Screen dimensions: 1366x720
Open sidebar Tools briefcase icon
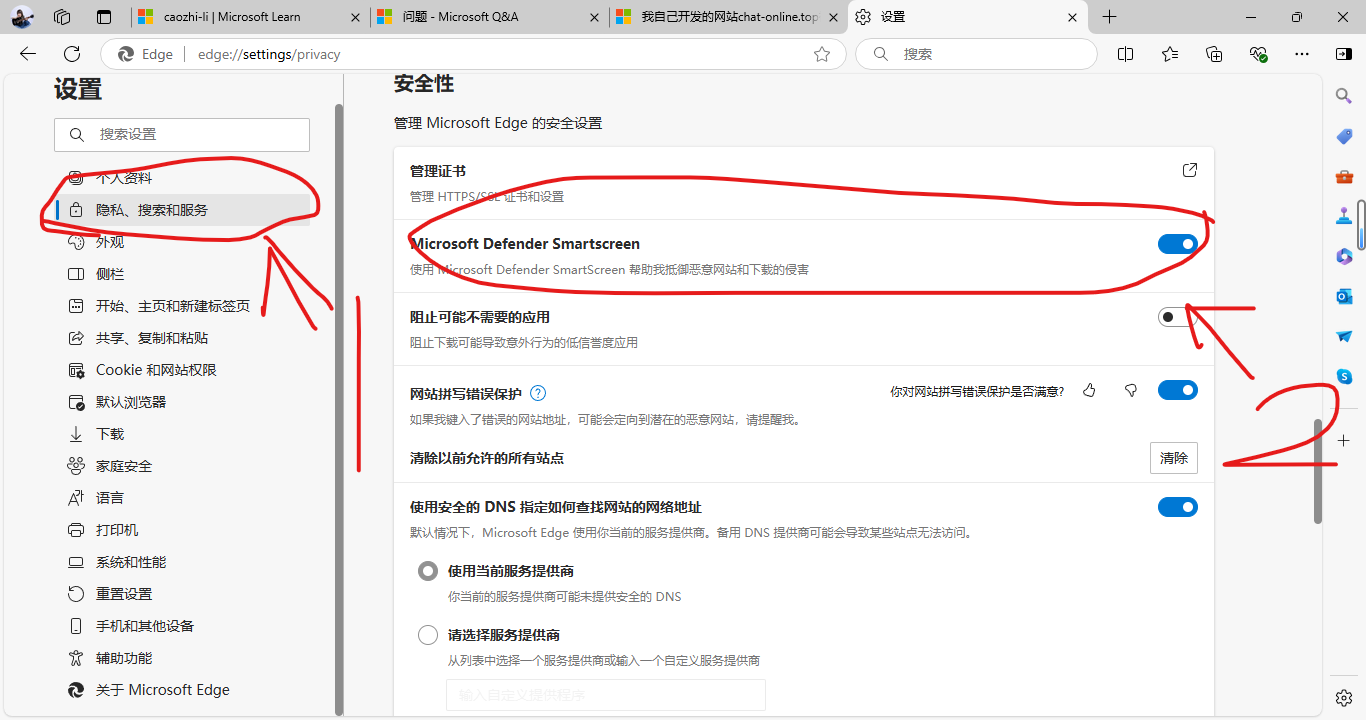coord(1344,176)
